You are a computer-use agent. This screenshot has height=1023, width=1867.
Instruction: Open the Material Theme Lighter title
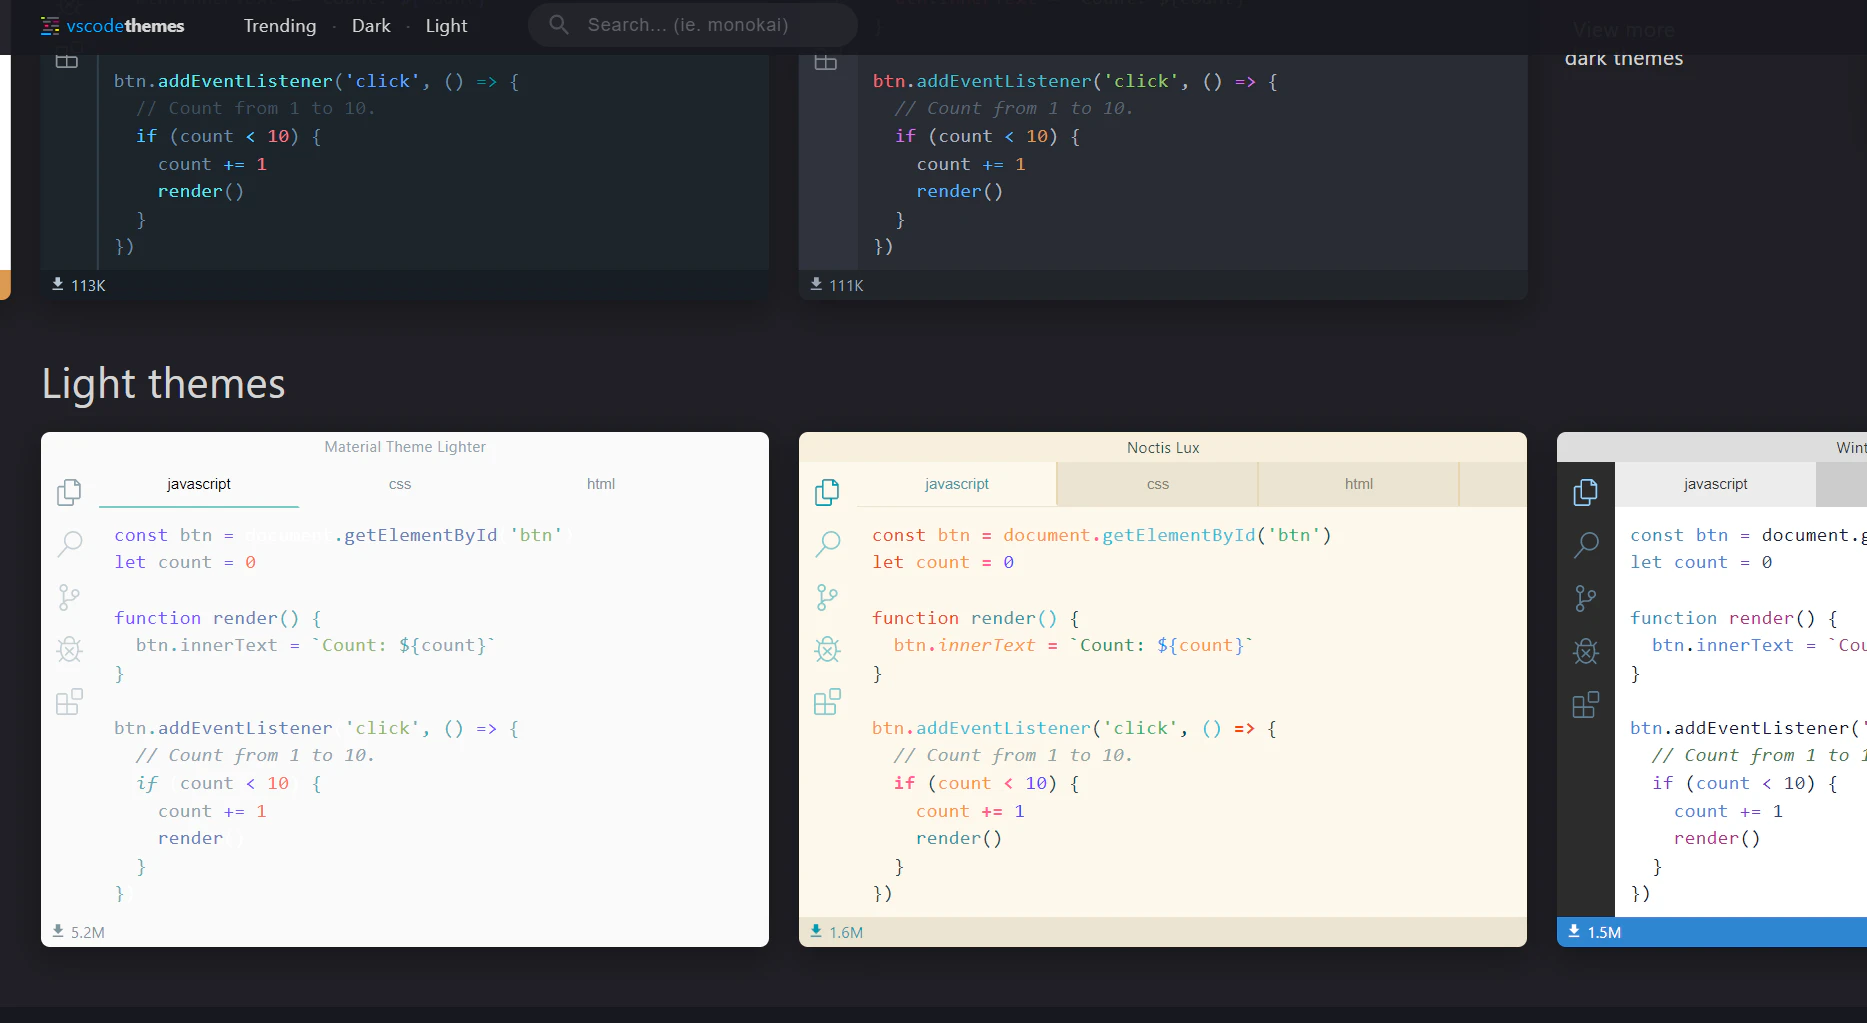405,447
